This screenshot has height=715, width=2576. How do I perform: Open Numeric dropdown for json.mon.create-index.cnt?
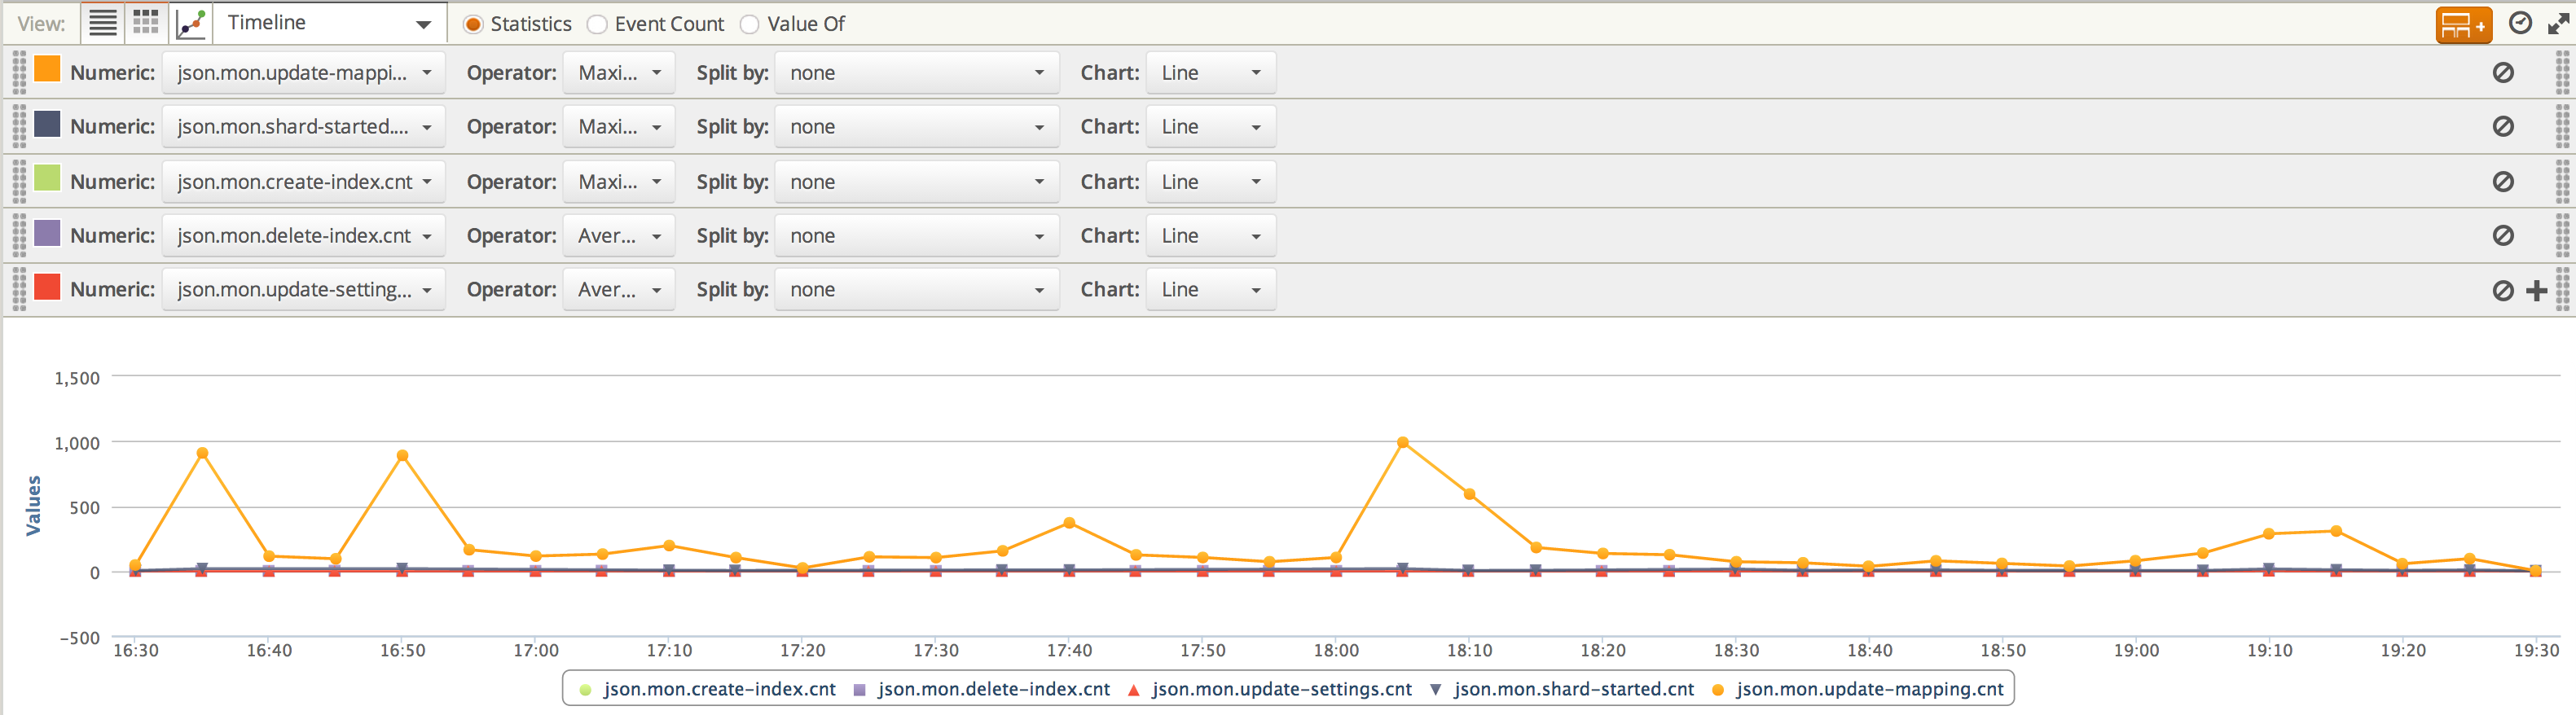pos(303,182)
